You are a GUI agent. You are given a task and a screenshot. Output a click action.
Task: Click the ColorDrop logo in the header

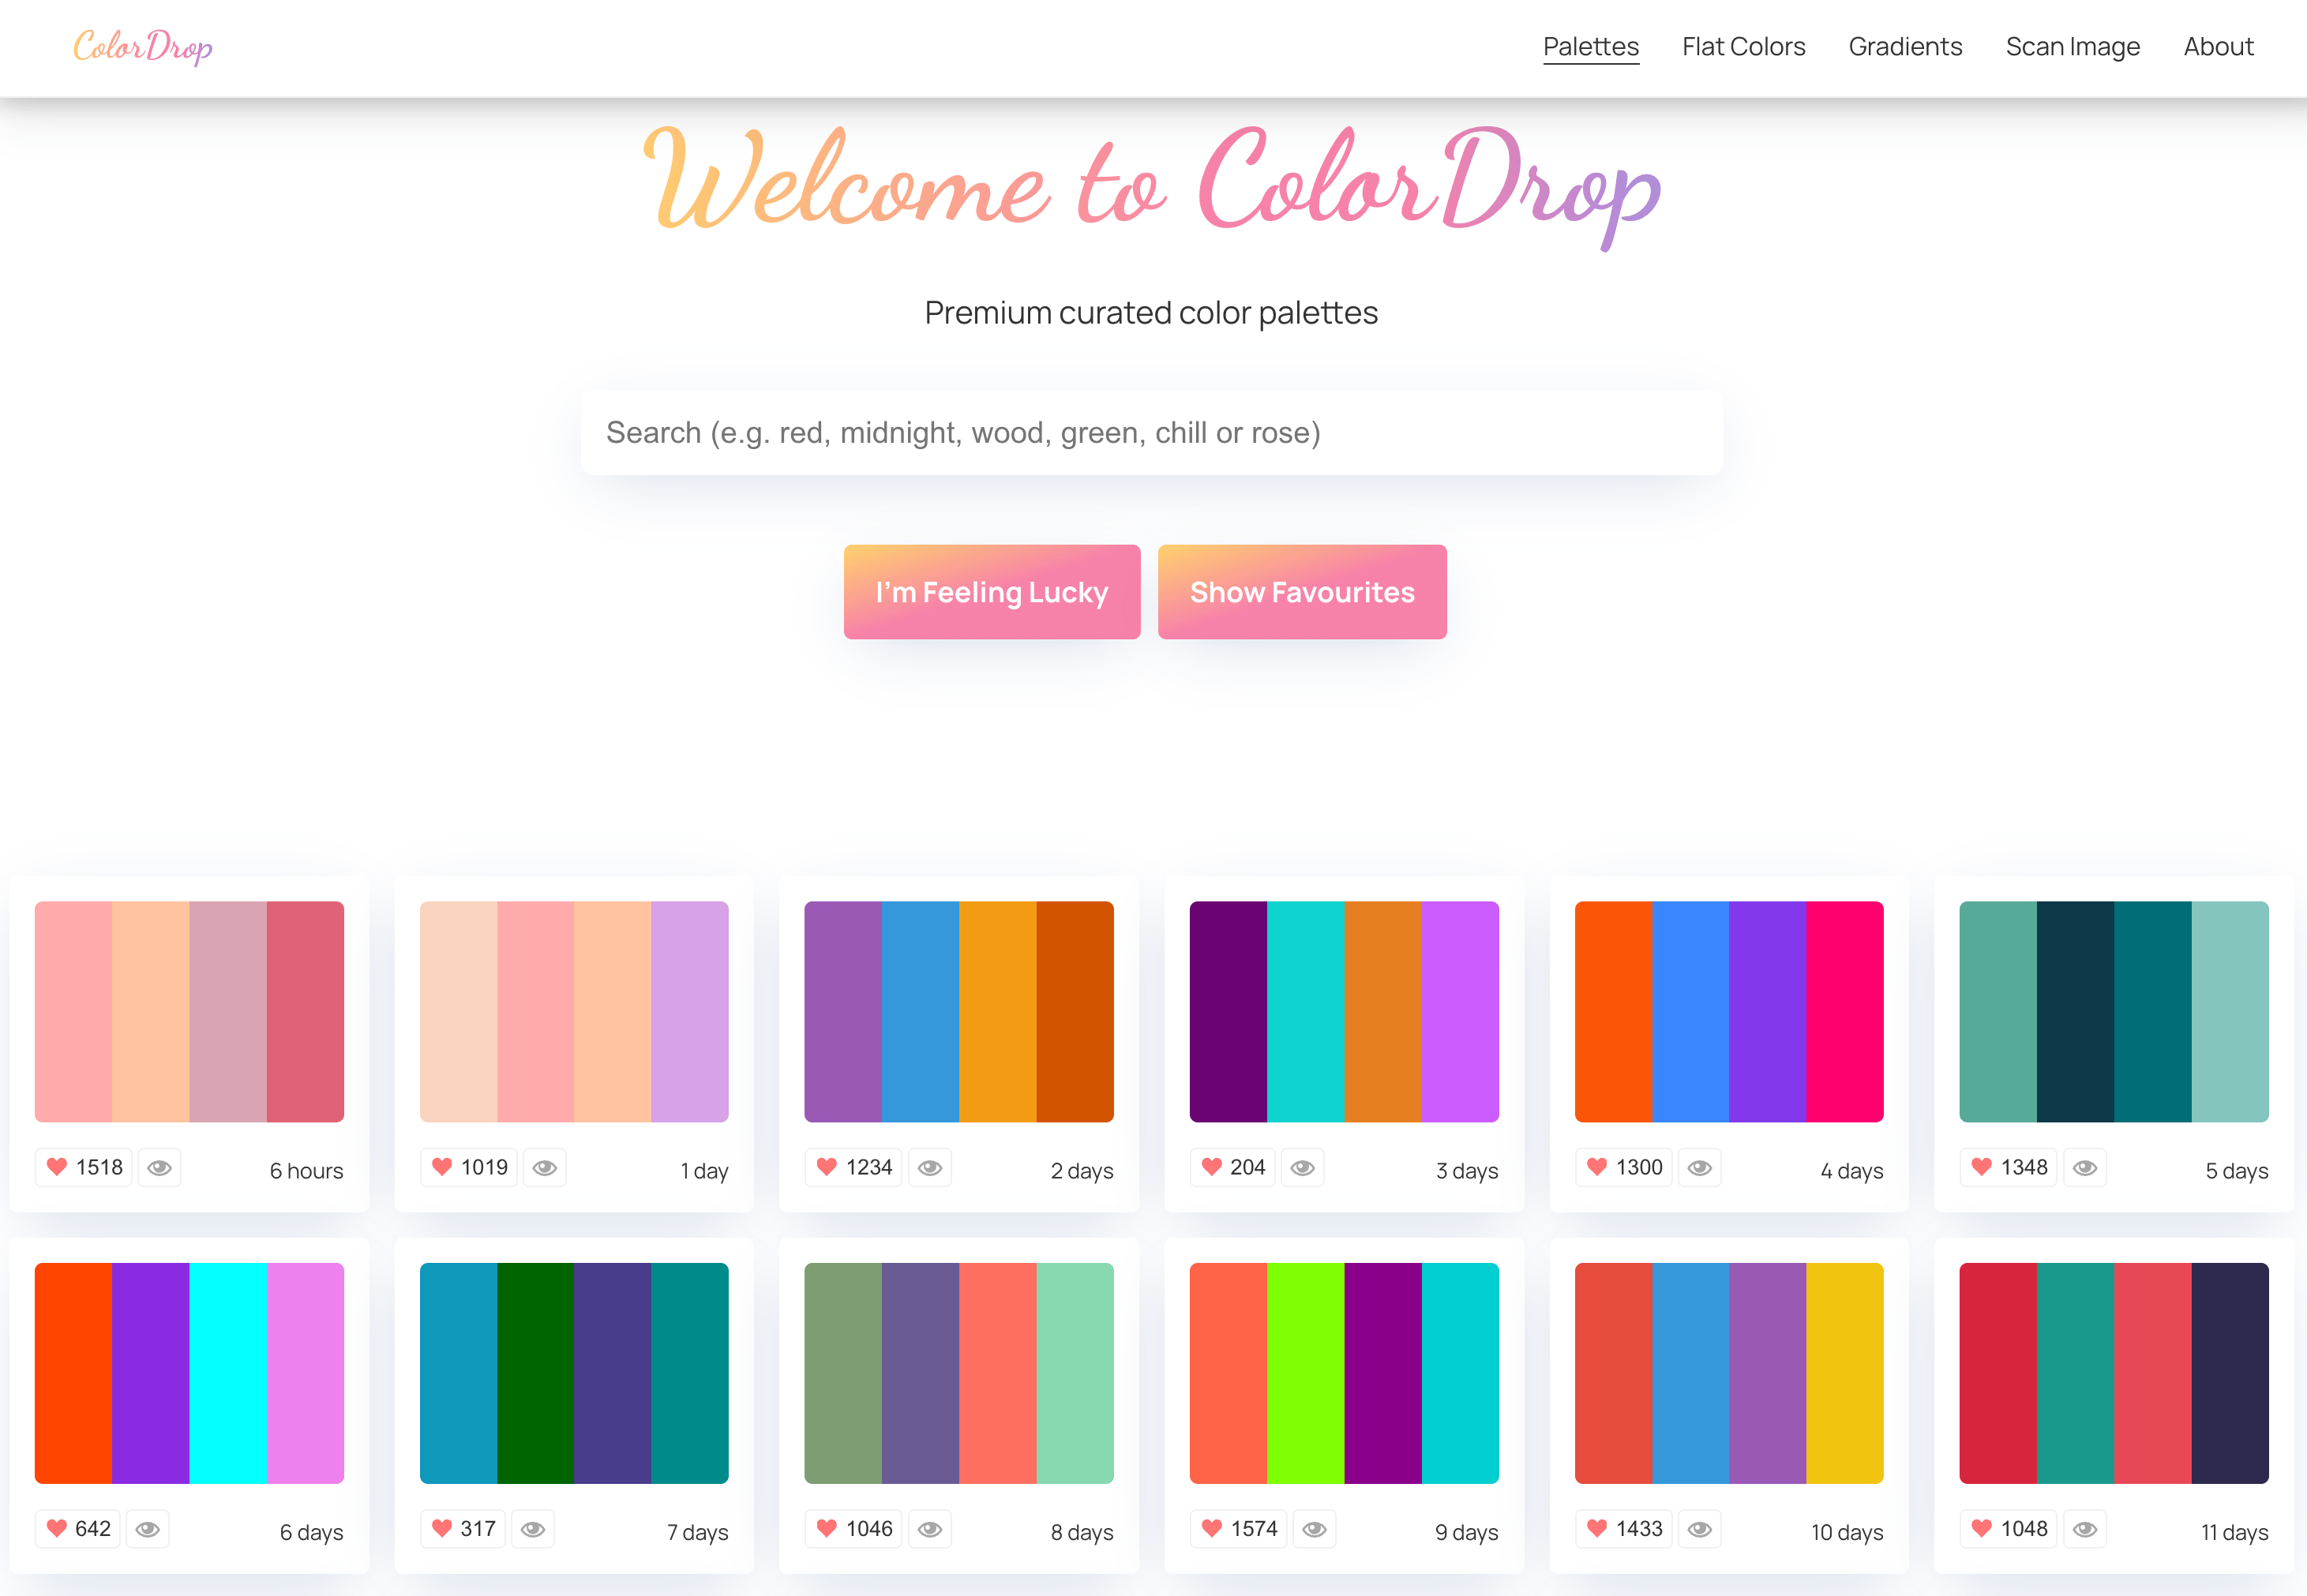pyautogui.click(x=142, y=46)
